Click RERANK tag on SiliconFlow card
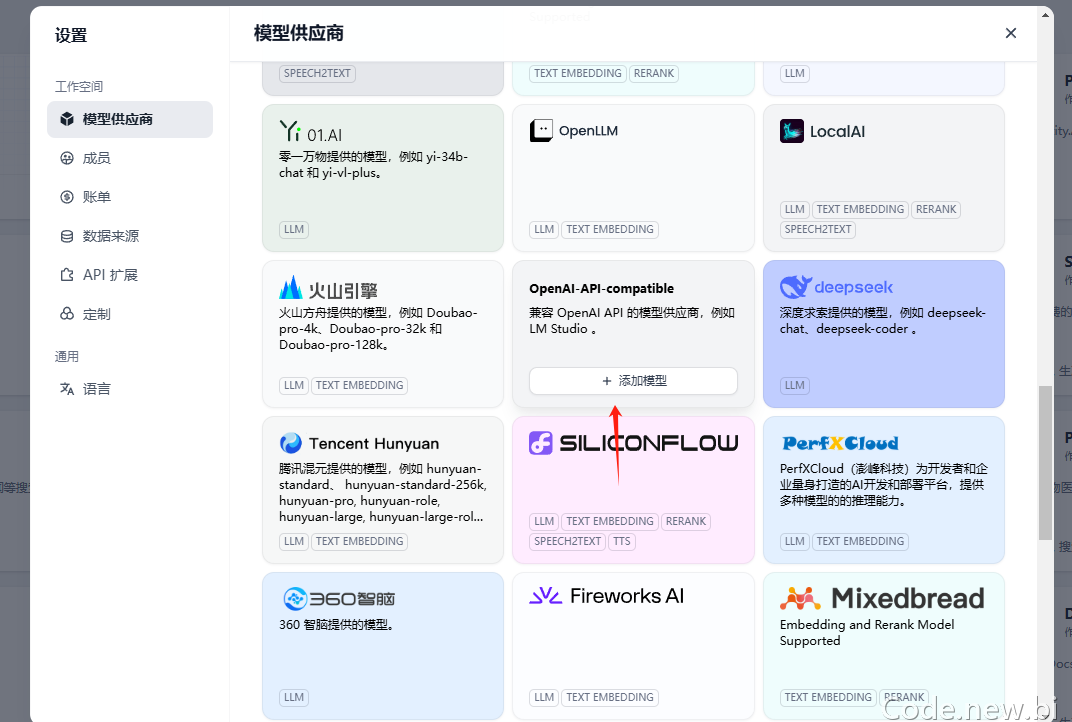This screenshot has height=722, width=1072. [x=686, y=522]
